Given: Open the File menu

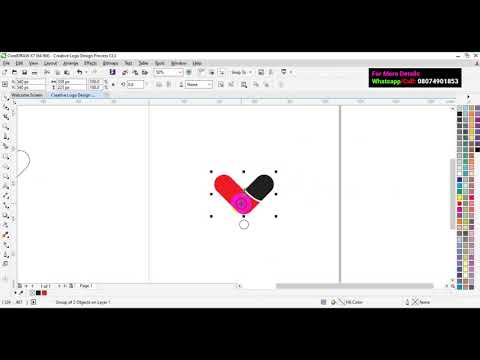Looking at the screenshot, I should (6, 63).
